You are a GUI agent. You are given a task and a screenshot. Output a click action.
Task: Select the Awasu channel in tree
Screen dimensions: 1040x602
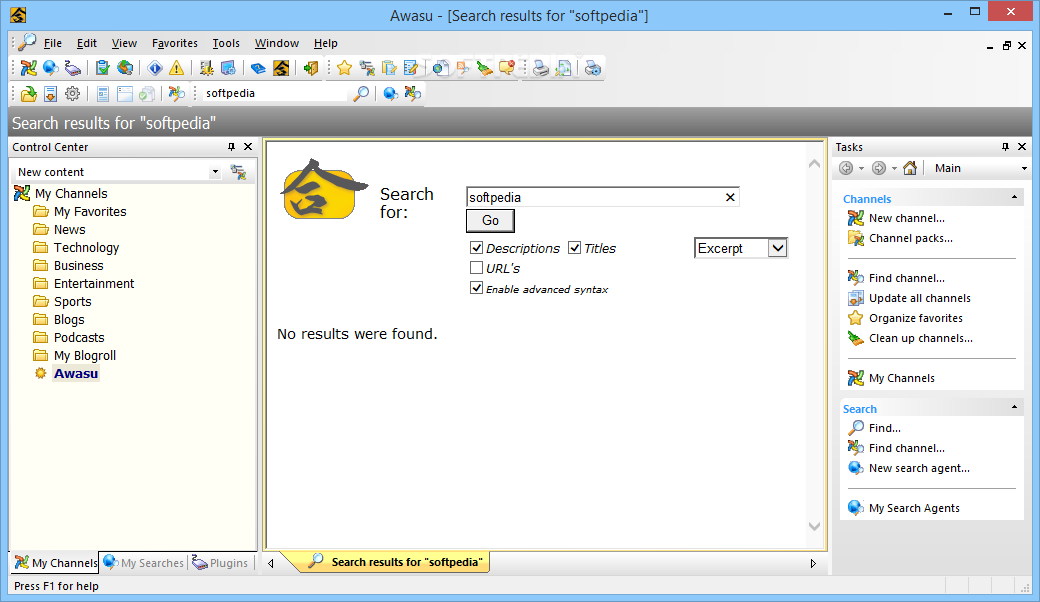pos(76,373)
